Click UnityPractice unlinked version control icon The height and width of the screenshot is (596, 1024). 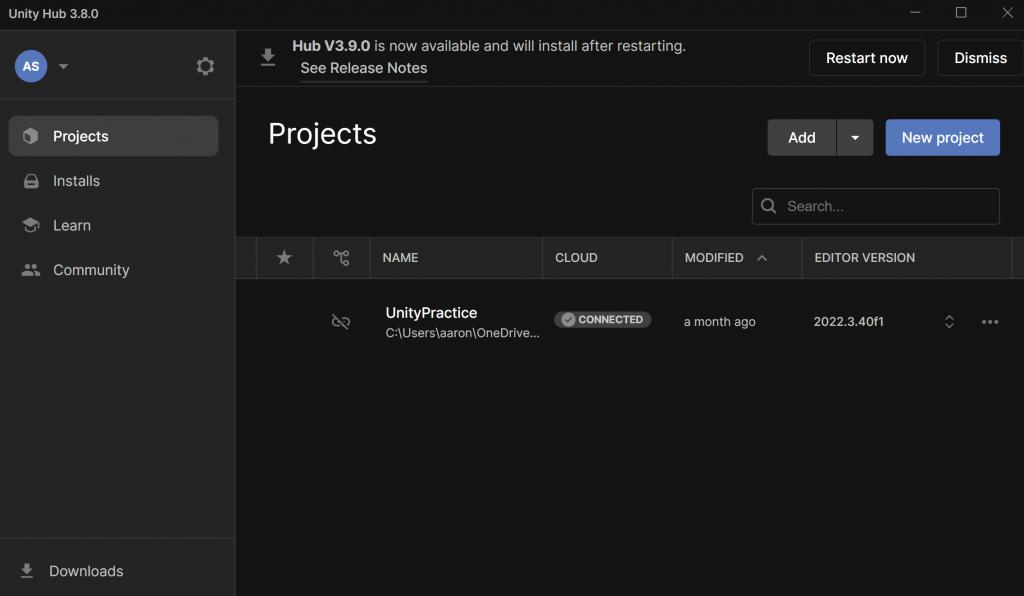341,321
